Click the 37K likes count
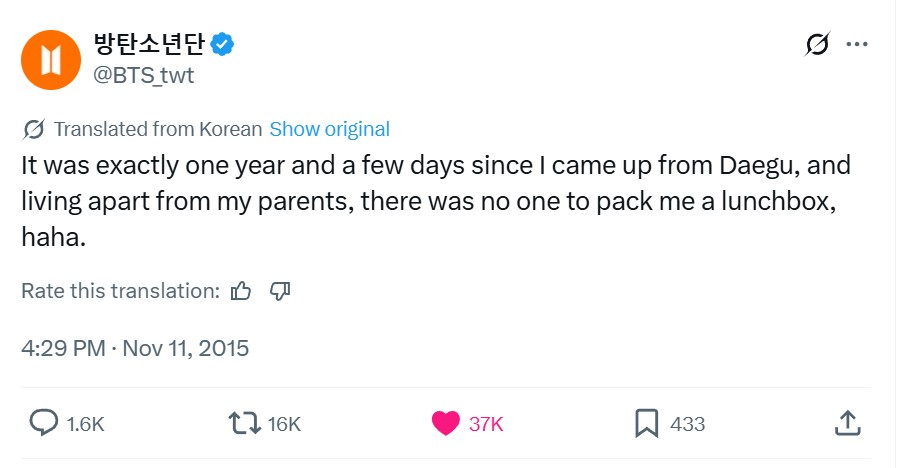Image resolution: width=900 pixels, height=468 pixels. tap(486, 424)
